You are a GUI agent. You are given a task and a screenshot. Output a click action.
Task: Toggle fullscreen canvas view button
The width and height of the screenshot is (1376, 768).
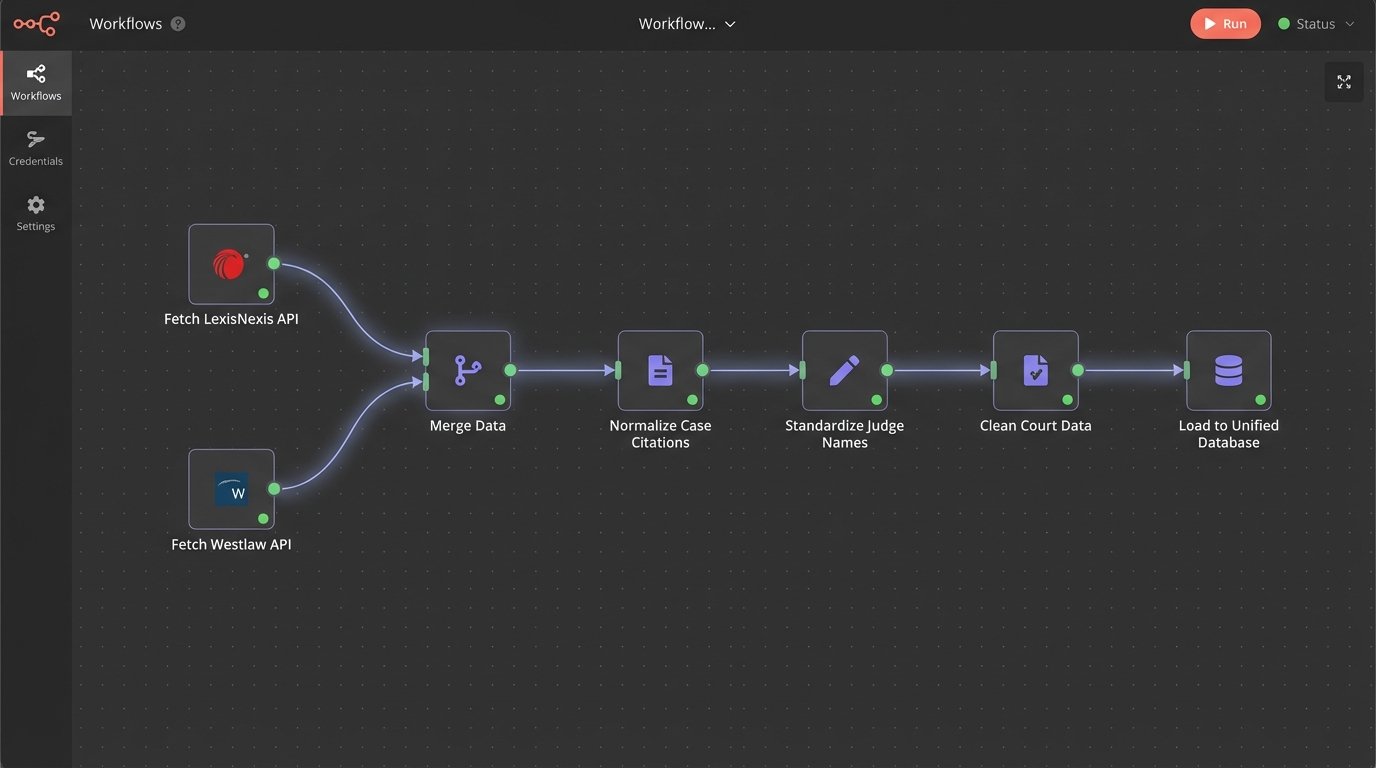pyautogui.click(x=1343, y=82)
